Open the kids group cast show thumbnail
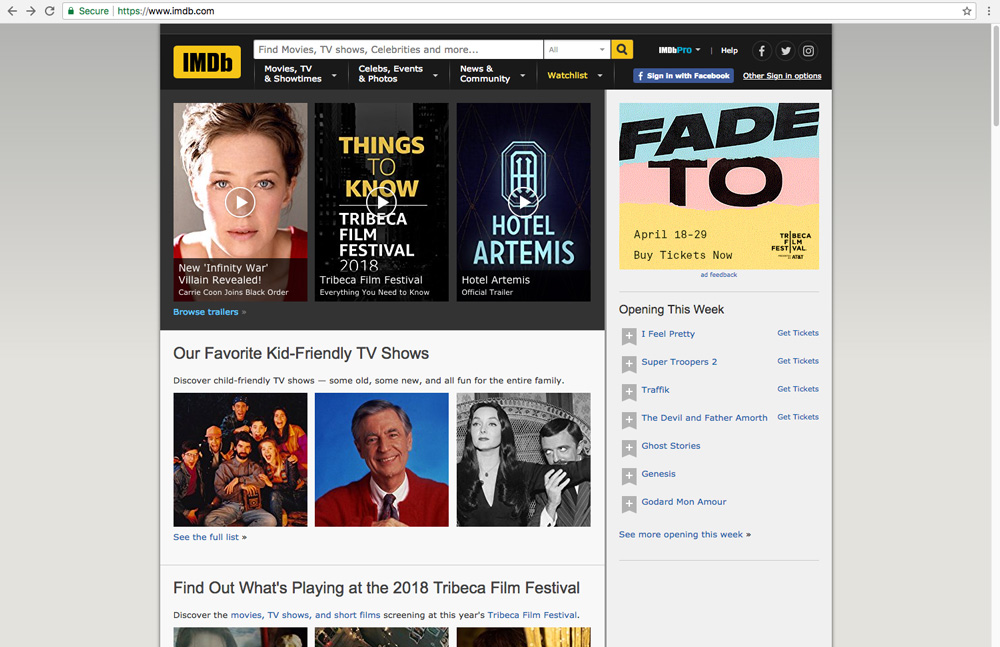 [240, 459]
